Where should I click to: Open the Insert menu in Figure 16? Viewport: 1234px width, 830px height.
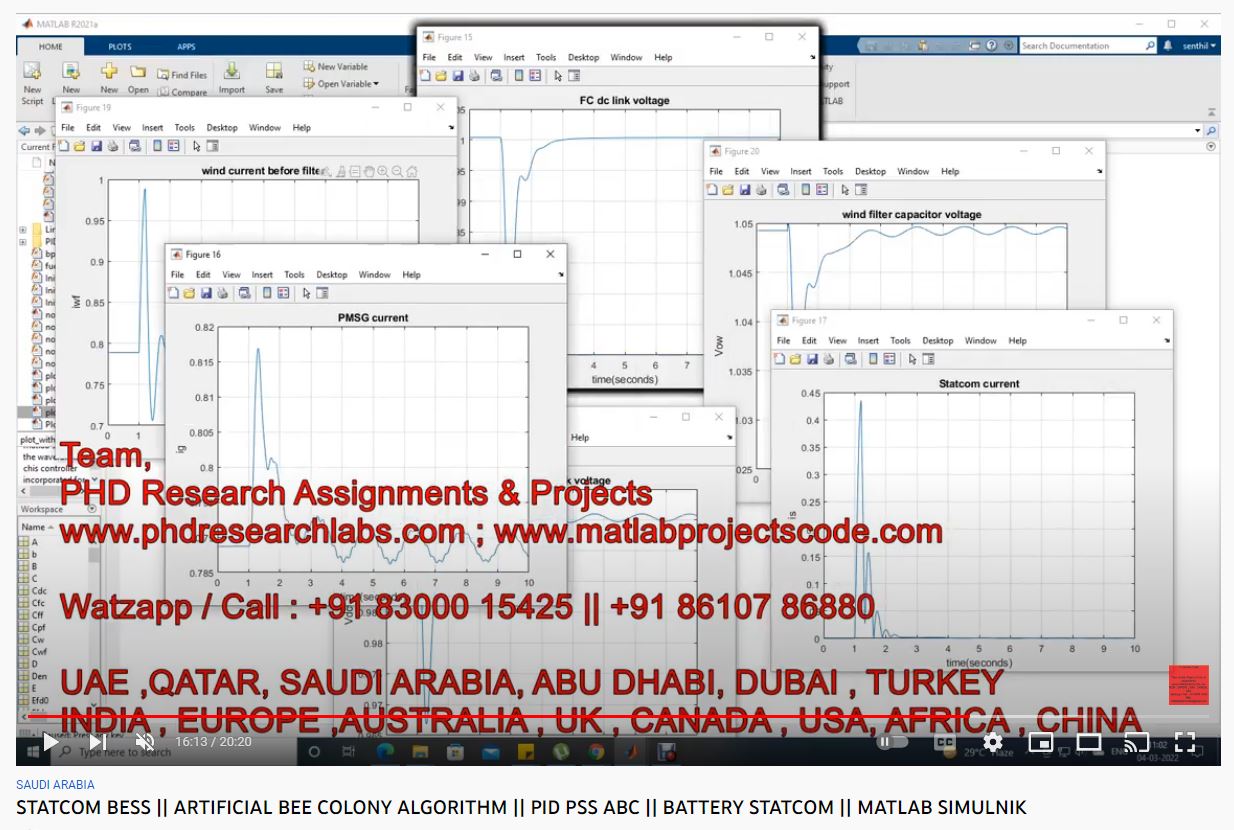coord(262,274)
